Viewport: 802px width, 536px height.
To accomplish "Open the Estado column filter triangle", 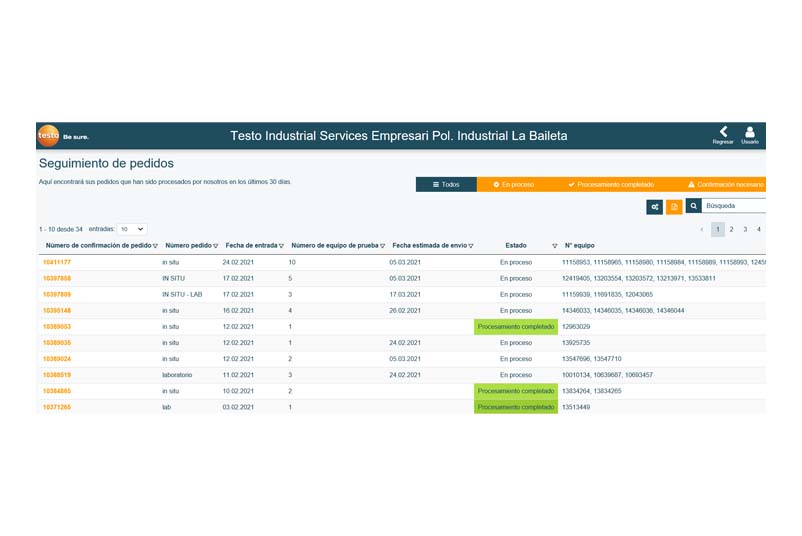I will [x=554, y=246].
